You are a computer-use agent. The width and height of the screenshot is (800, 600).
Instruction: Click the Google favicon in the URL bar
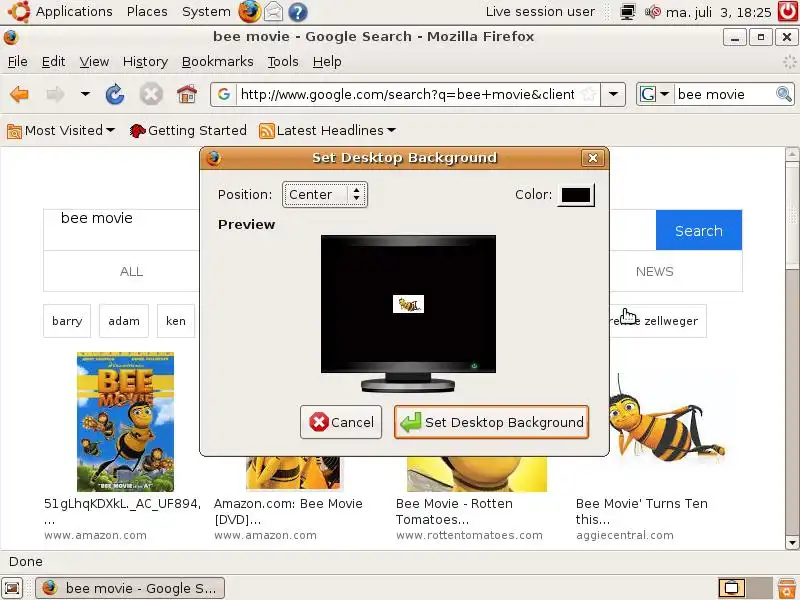223,94
